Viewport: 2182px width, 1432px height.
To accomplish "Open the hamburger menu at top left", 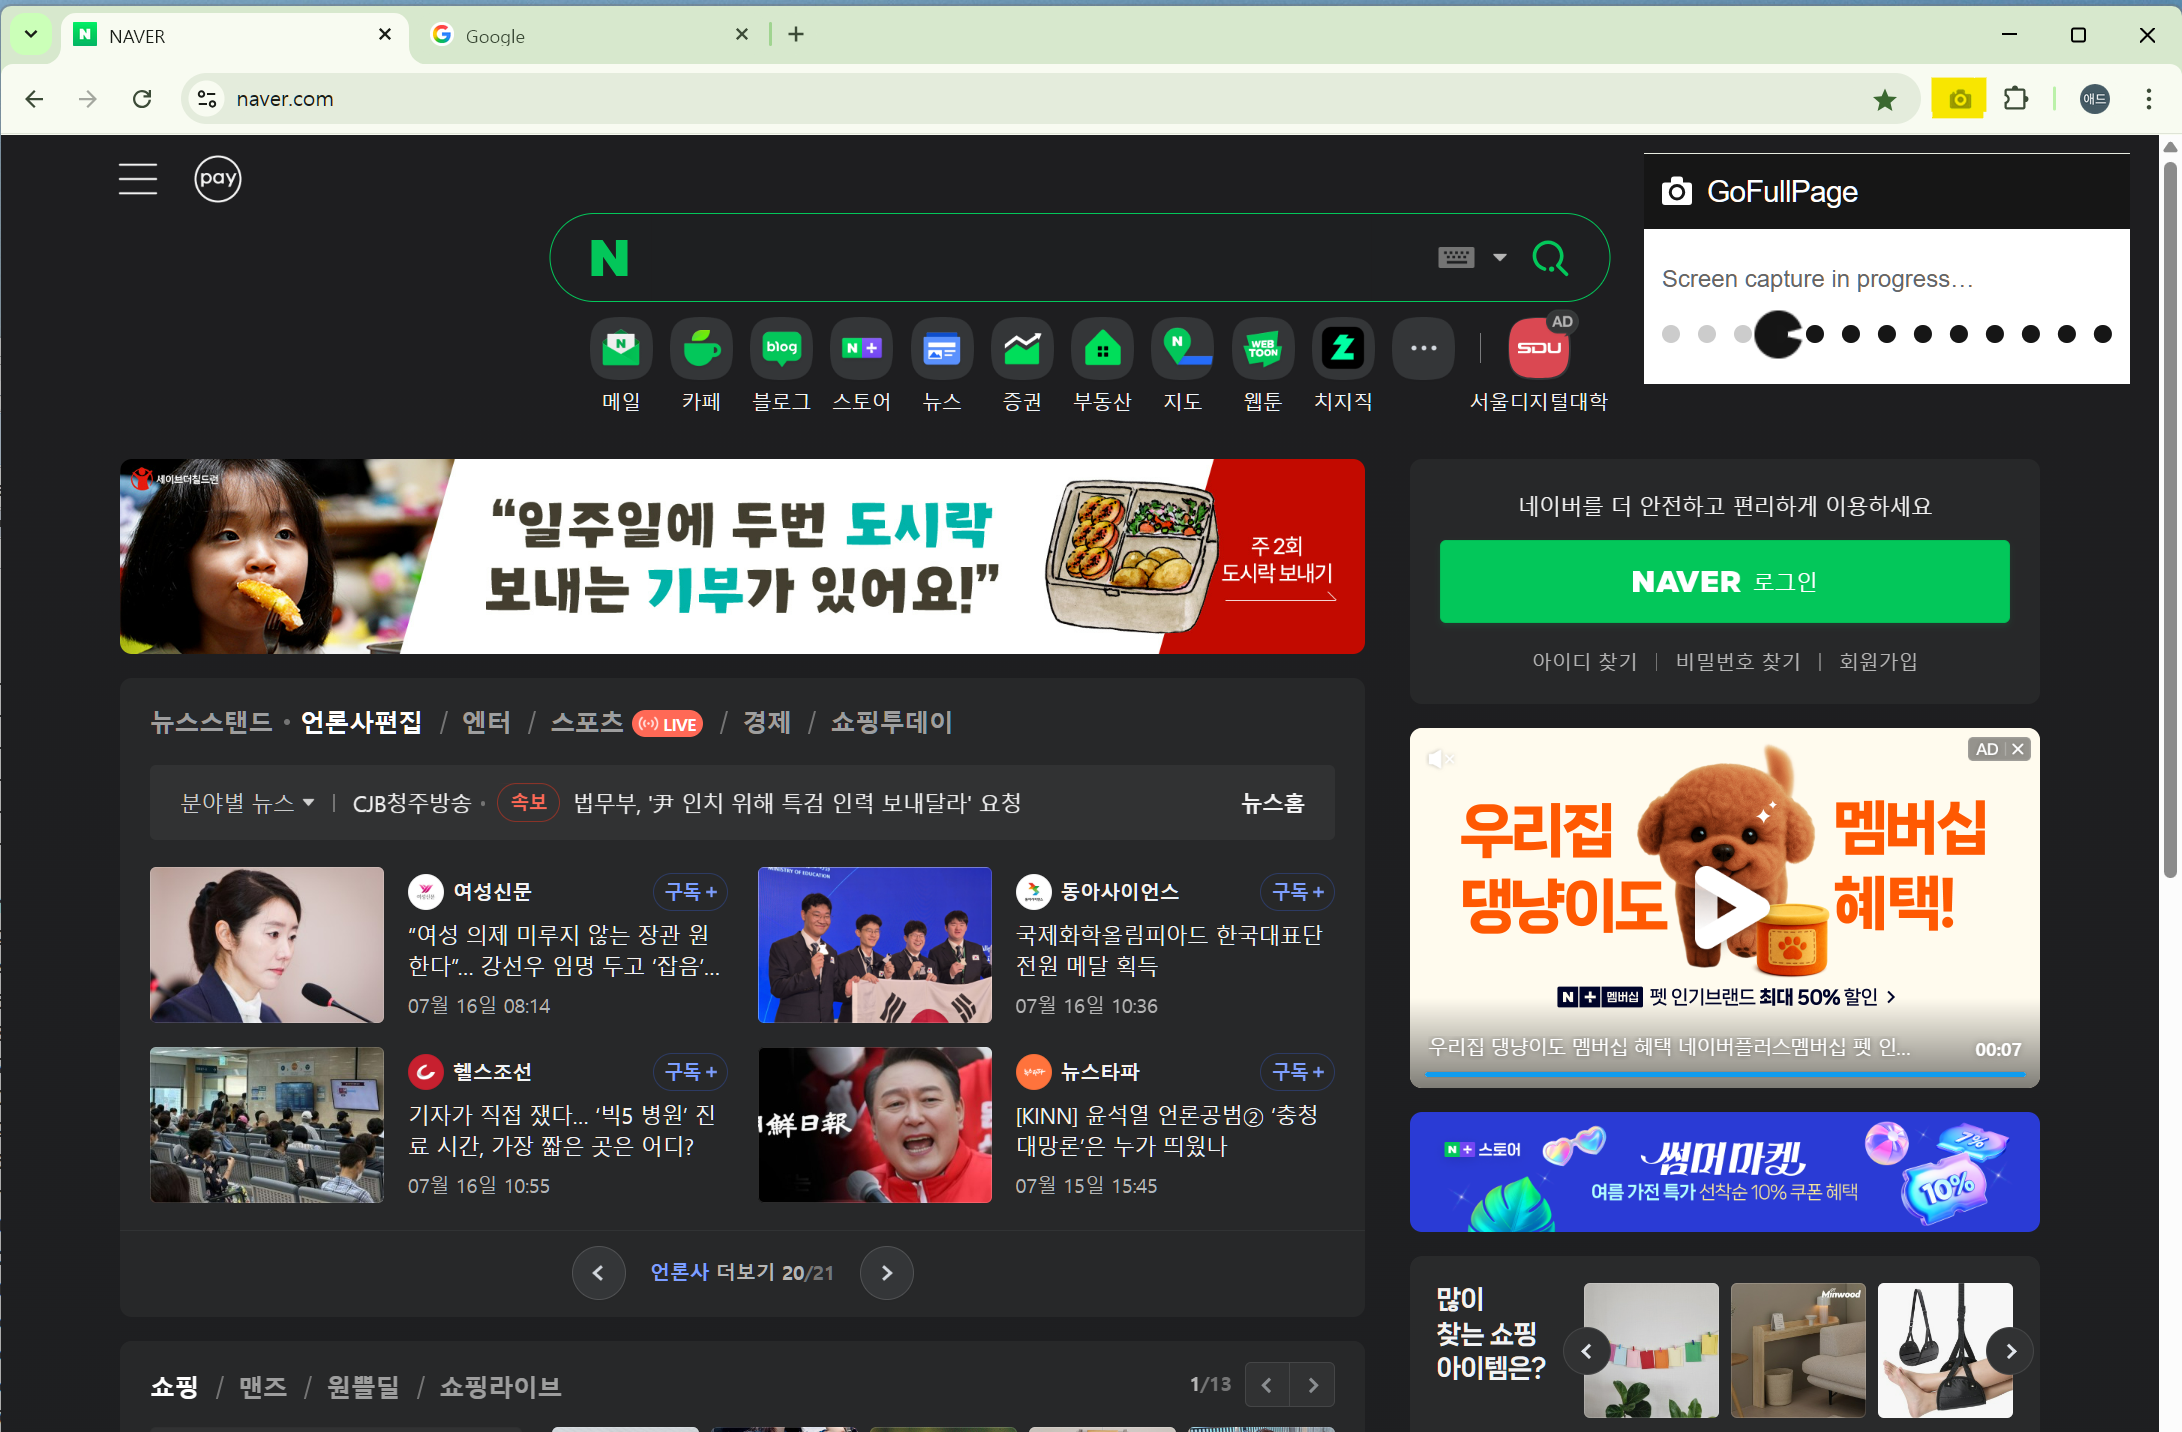I will coord(138,179).
